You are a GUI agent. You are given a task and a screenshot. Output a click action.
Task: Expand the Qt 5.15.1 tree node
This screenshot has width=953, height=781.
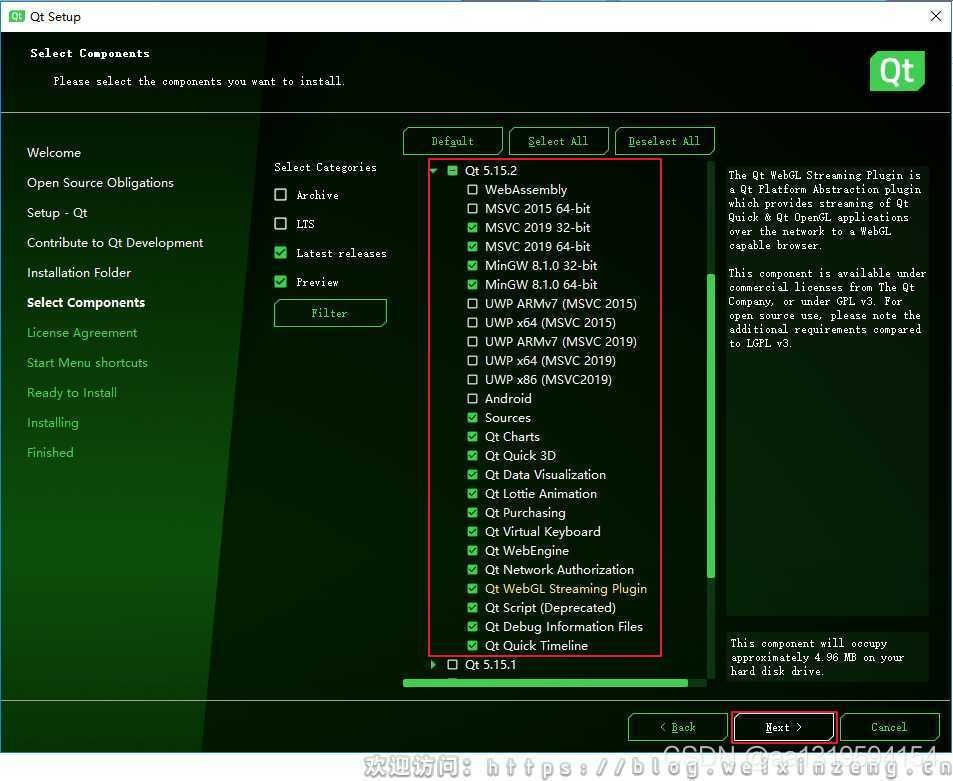[433, 664]
